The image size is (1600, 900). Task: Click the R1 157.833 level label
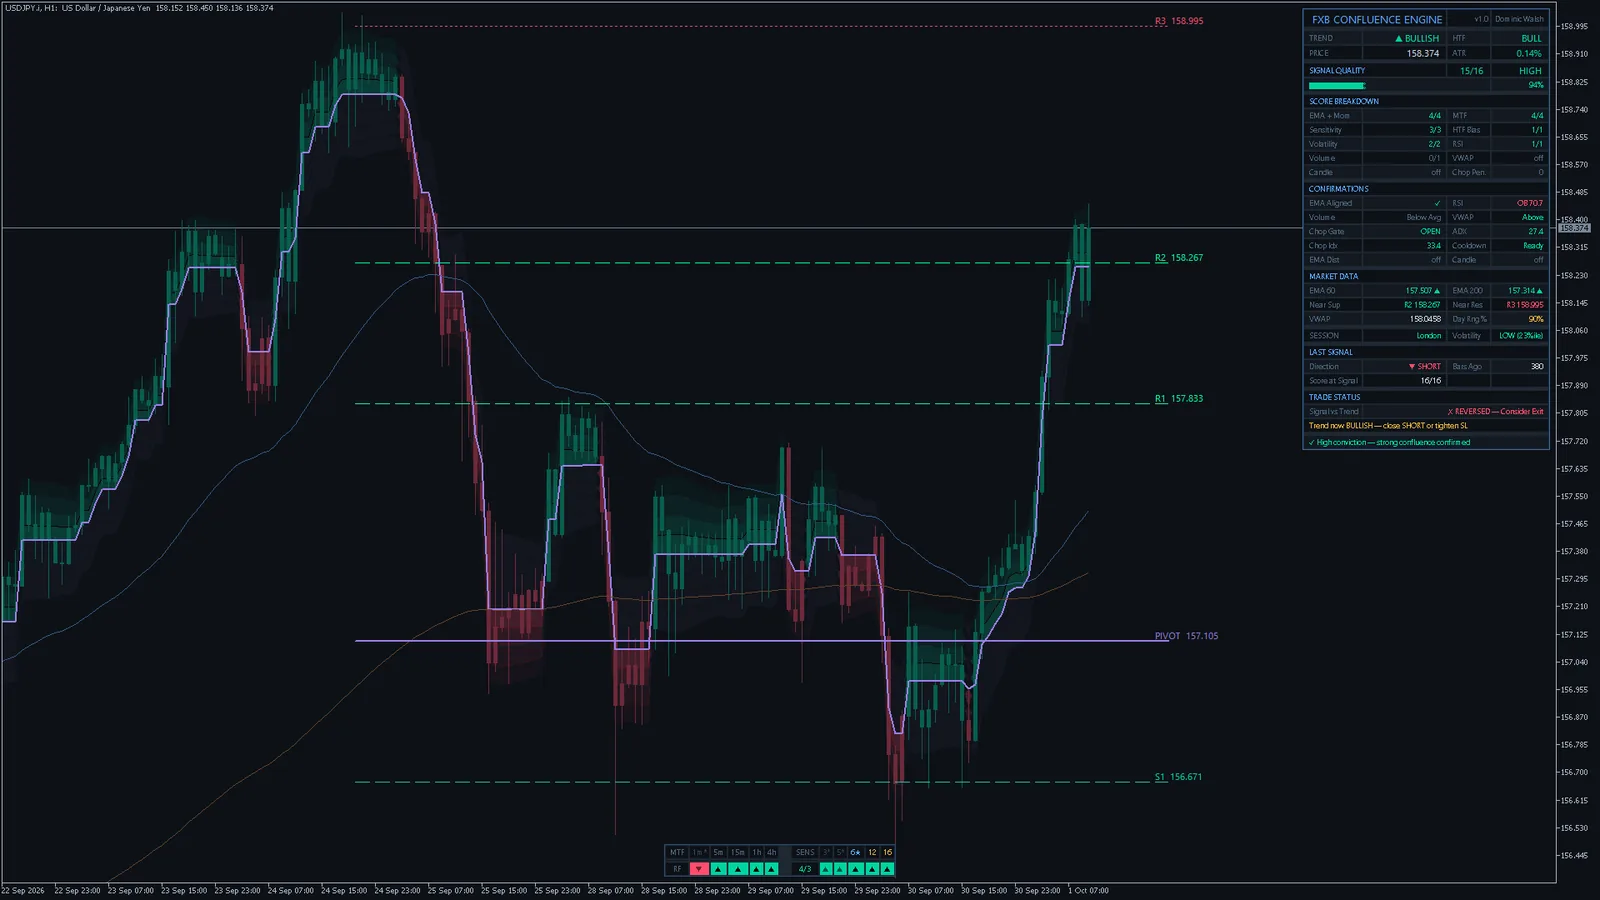tap(1179, 399)
